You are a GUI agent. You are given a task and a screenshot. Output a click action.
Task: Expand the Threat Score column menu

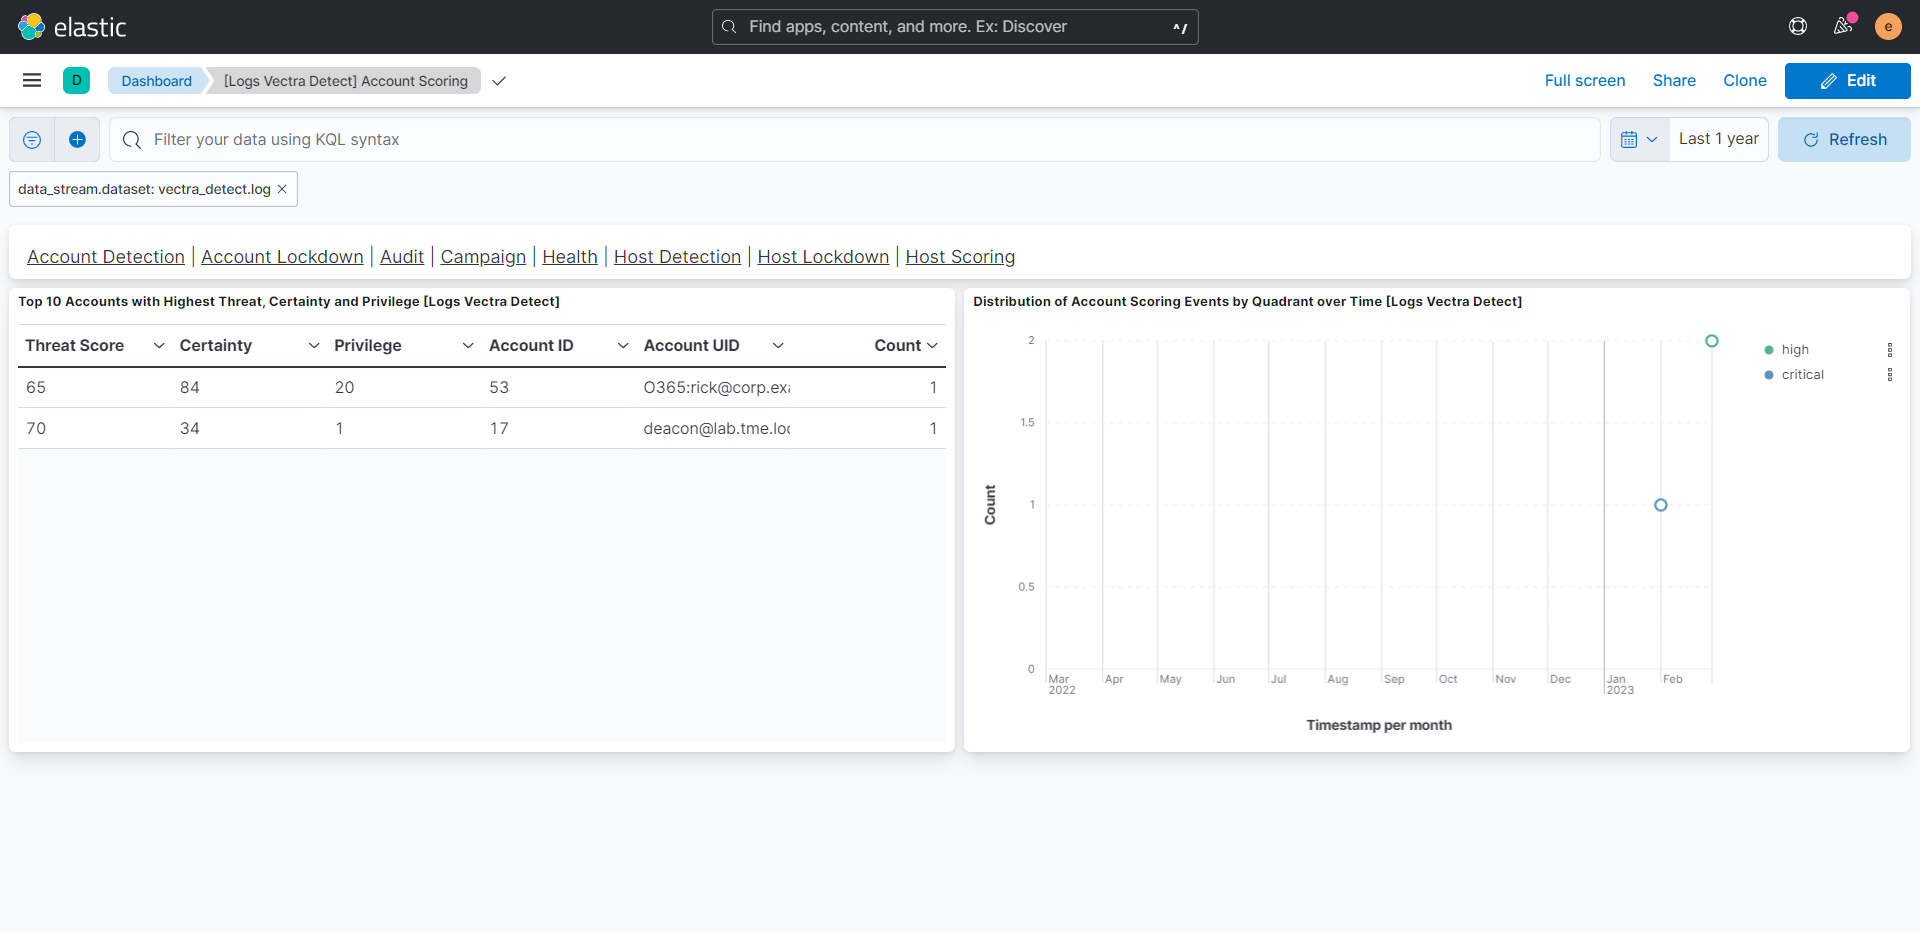pyautogui.click(x=159, y=346)
